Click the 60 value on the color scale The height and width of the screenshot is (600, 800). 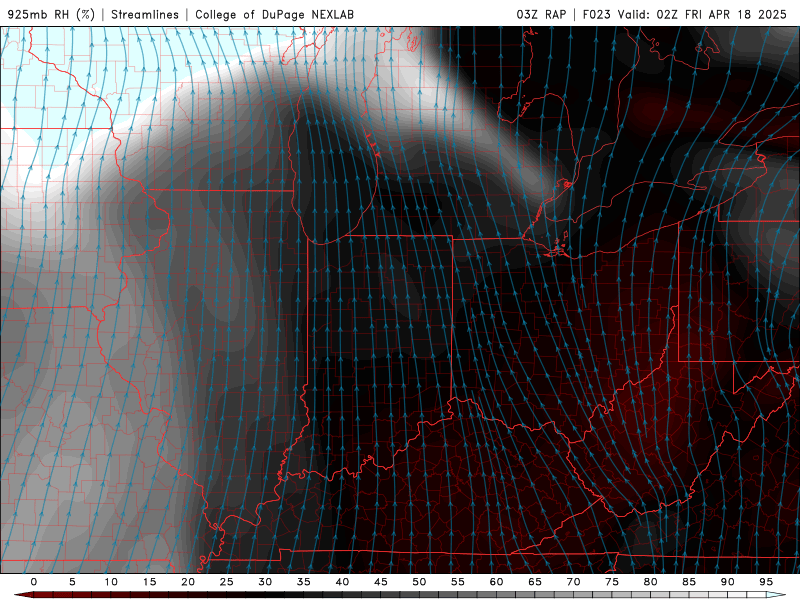[x=496, y=582]
